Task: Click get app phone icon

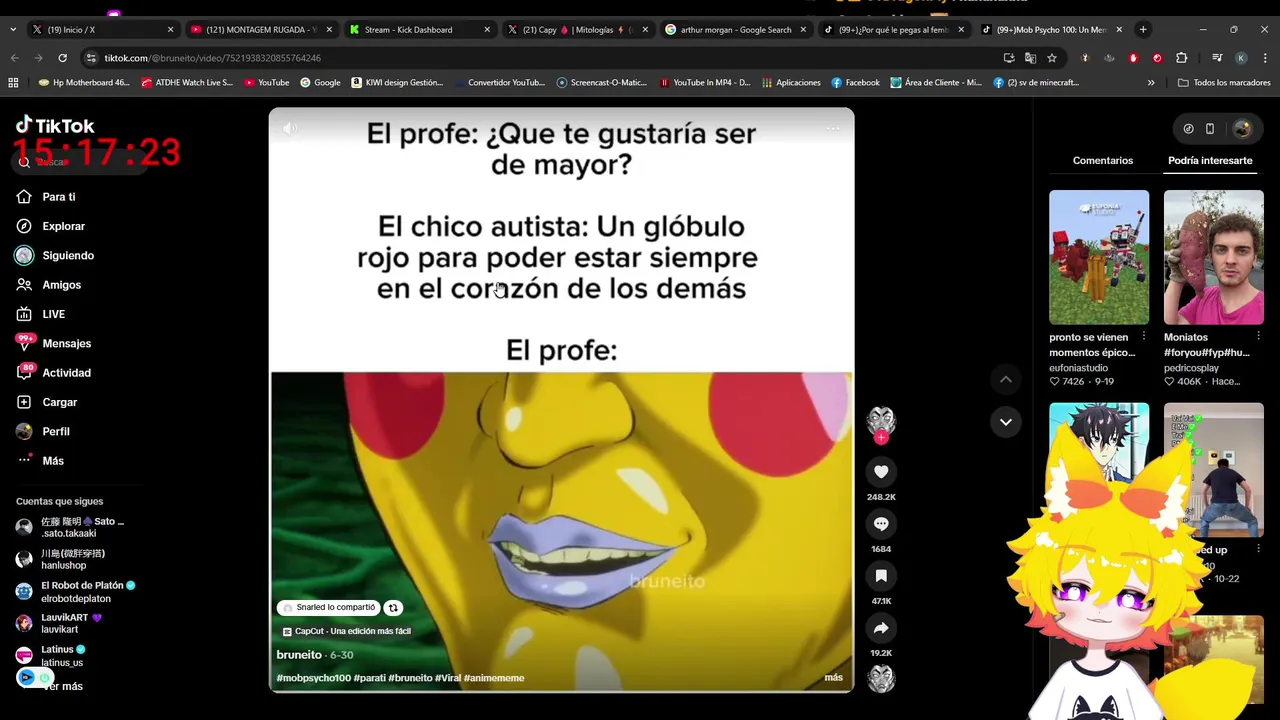Action: click(1210, 129)
